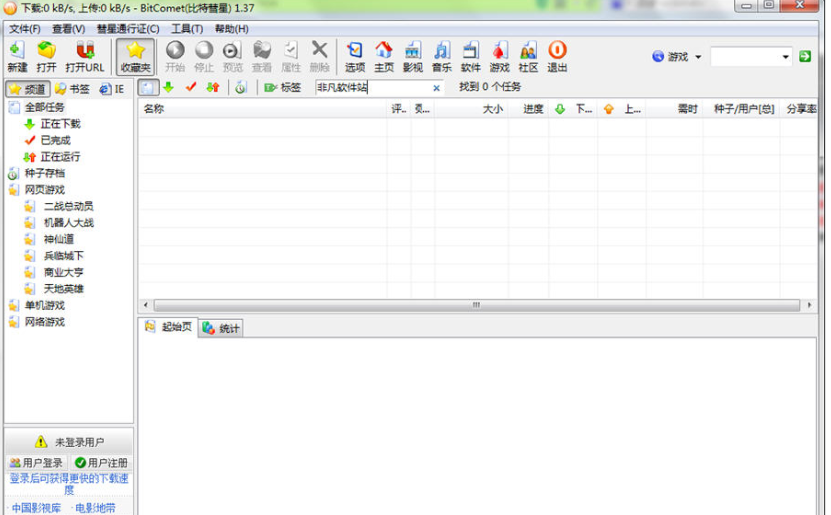Clear the task filter with X
The height and width of the screenshot is (515, 831).
click(x=436, y=88)
